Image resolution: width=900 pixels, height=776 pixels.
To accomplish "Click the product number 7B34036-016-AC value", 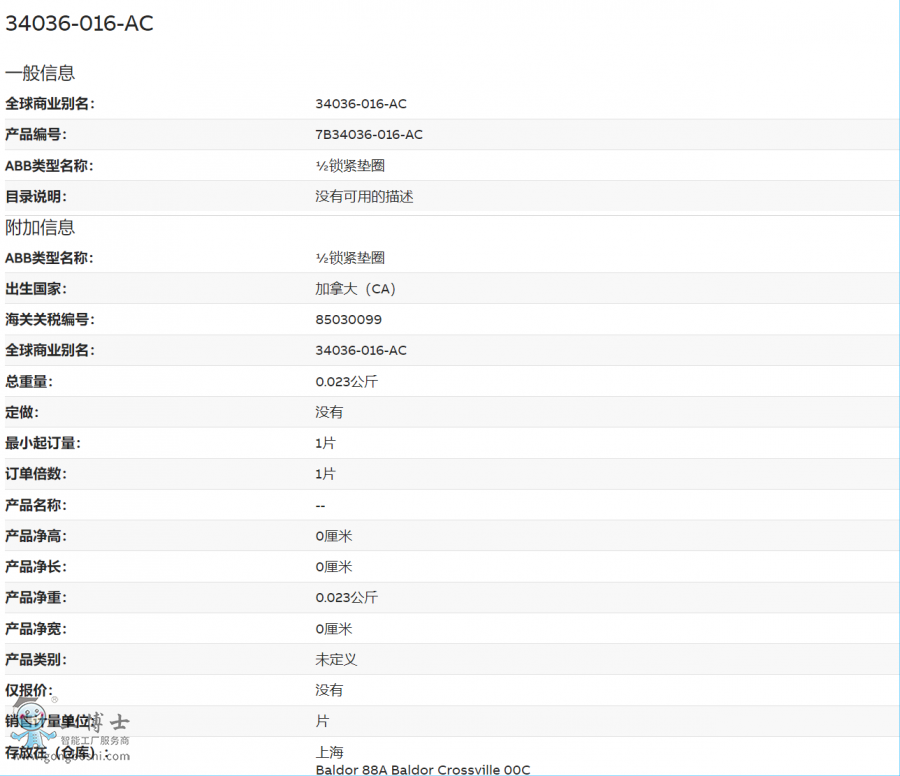I will point(369,135).
